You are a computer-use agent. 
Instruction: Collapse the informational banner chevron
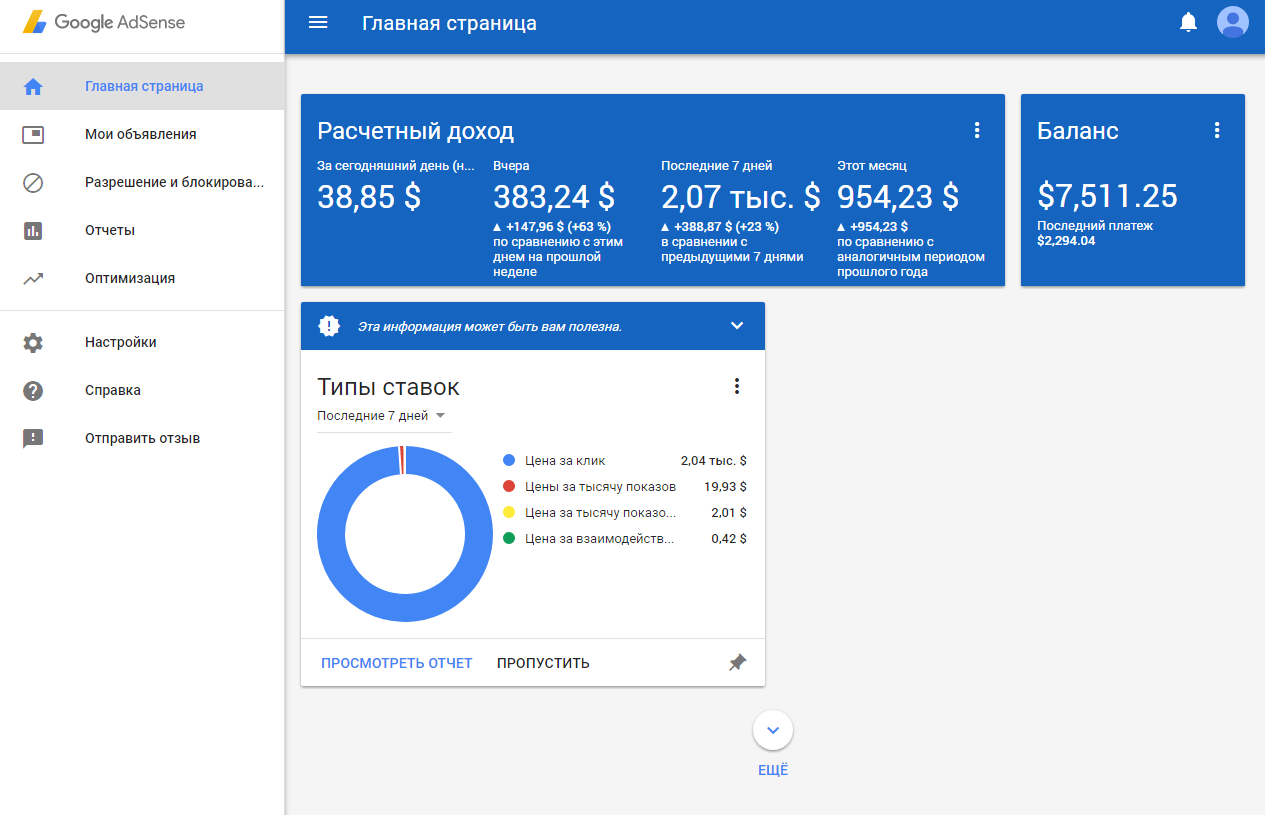(x=737, y=325)
